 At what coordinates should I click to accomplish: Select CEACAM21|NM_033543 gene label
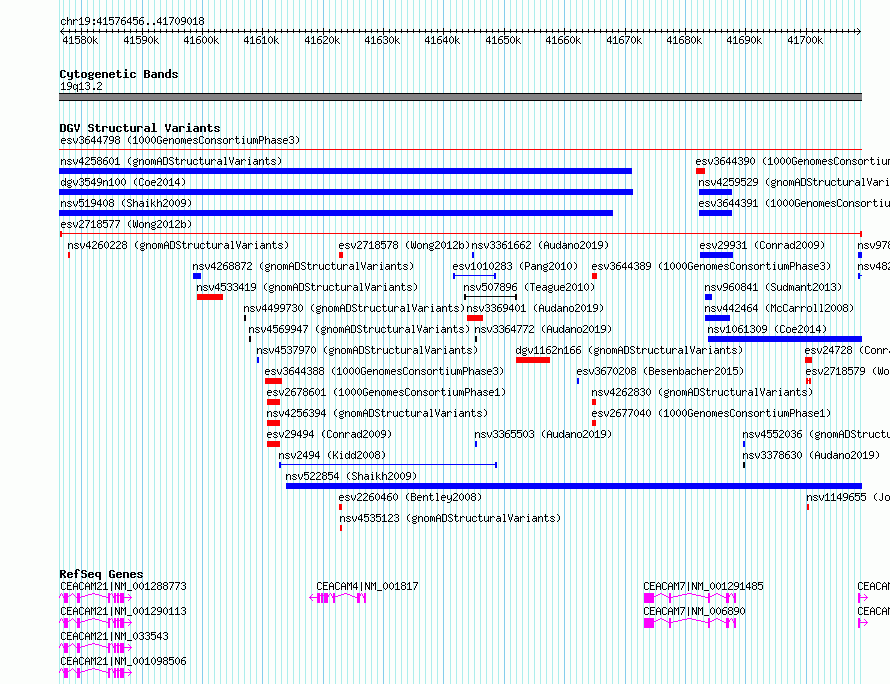[114, 636]
